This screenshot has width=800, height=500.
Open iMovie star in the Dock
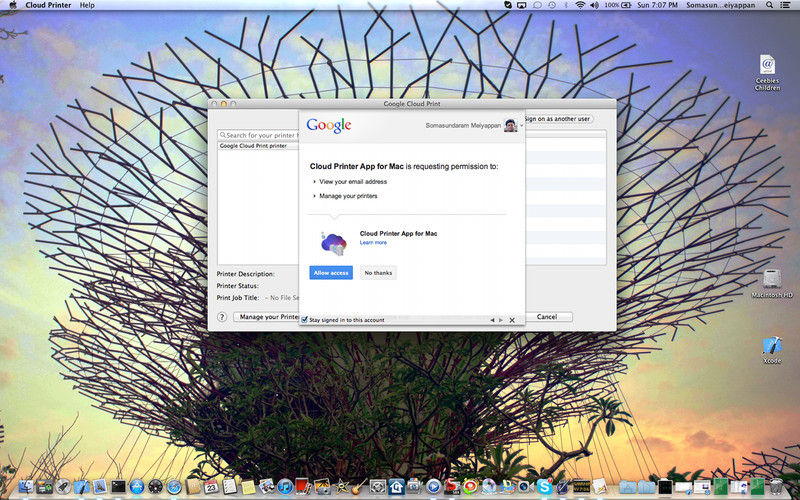point(340,487)
